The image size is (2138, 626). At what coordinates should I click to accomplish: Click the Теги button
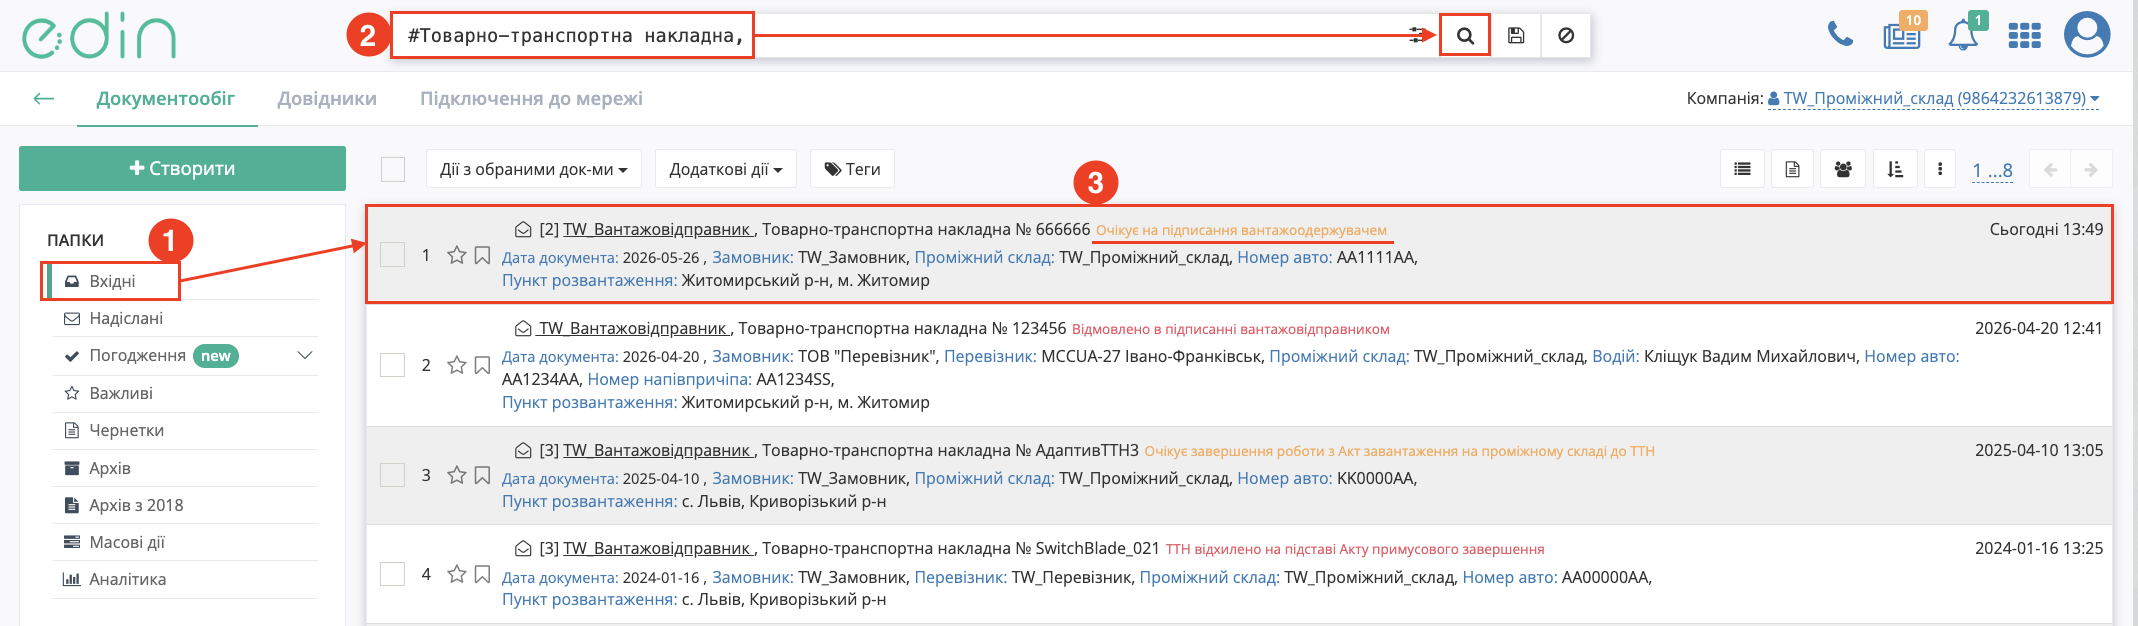point(852,169)
